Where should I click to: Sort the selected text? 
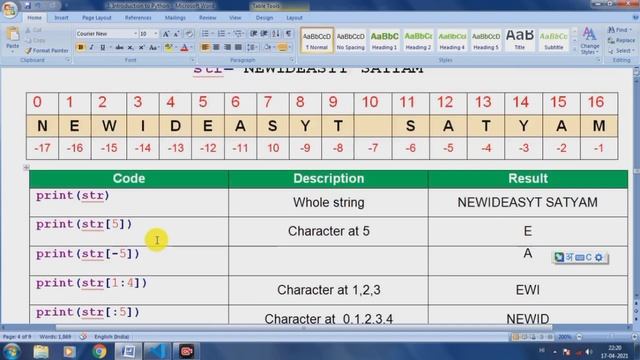[276, 34]
